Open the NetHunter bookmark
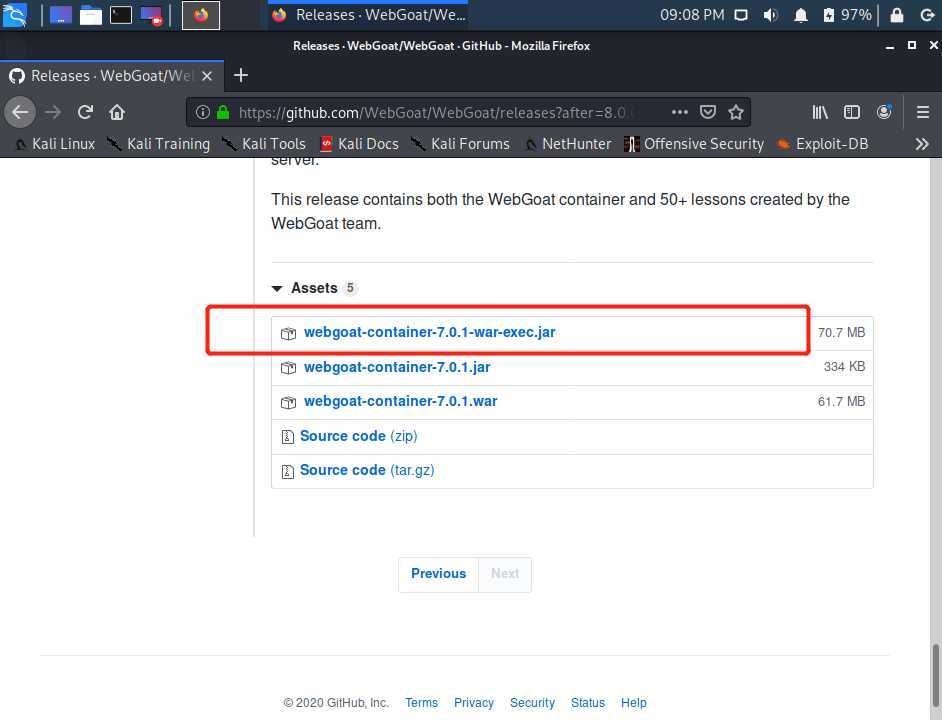The width and height of the screenshot is (942, 720). (568, 144)
